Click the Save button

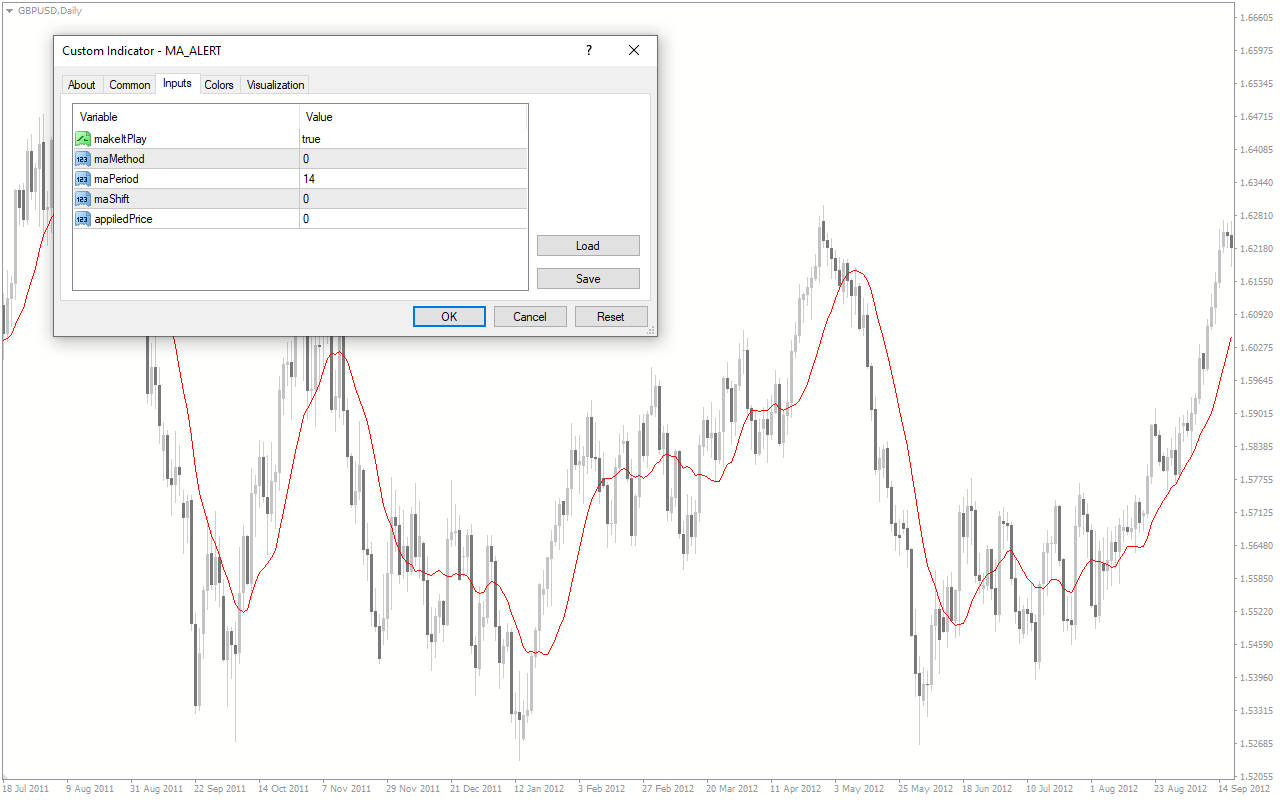(588, 279)
